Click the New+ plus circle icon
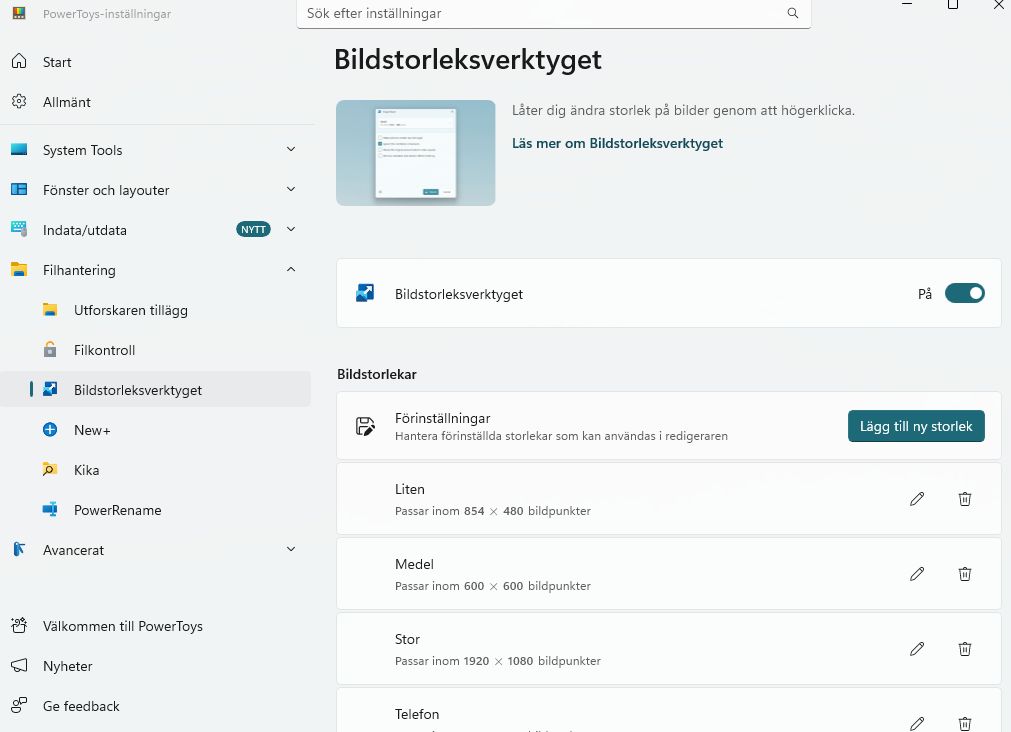 50,430
